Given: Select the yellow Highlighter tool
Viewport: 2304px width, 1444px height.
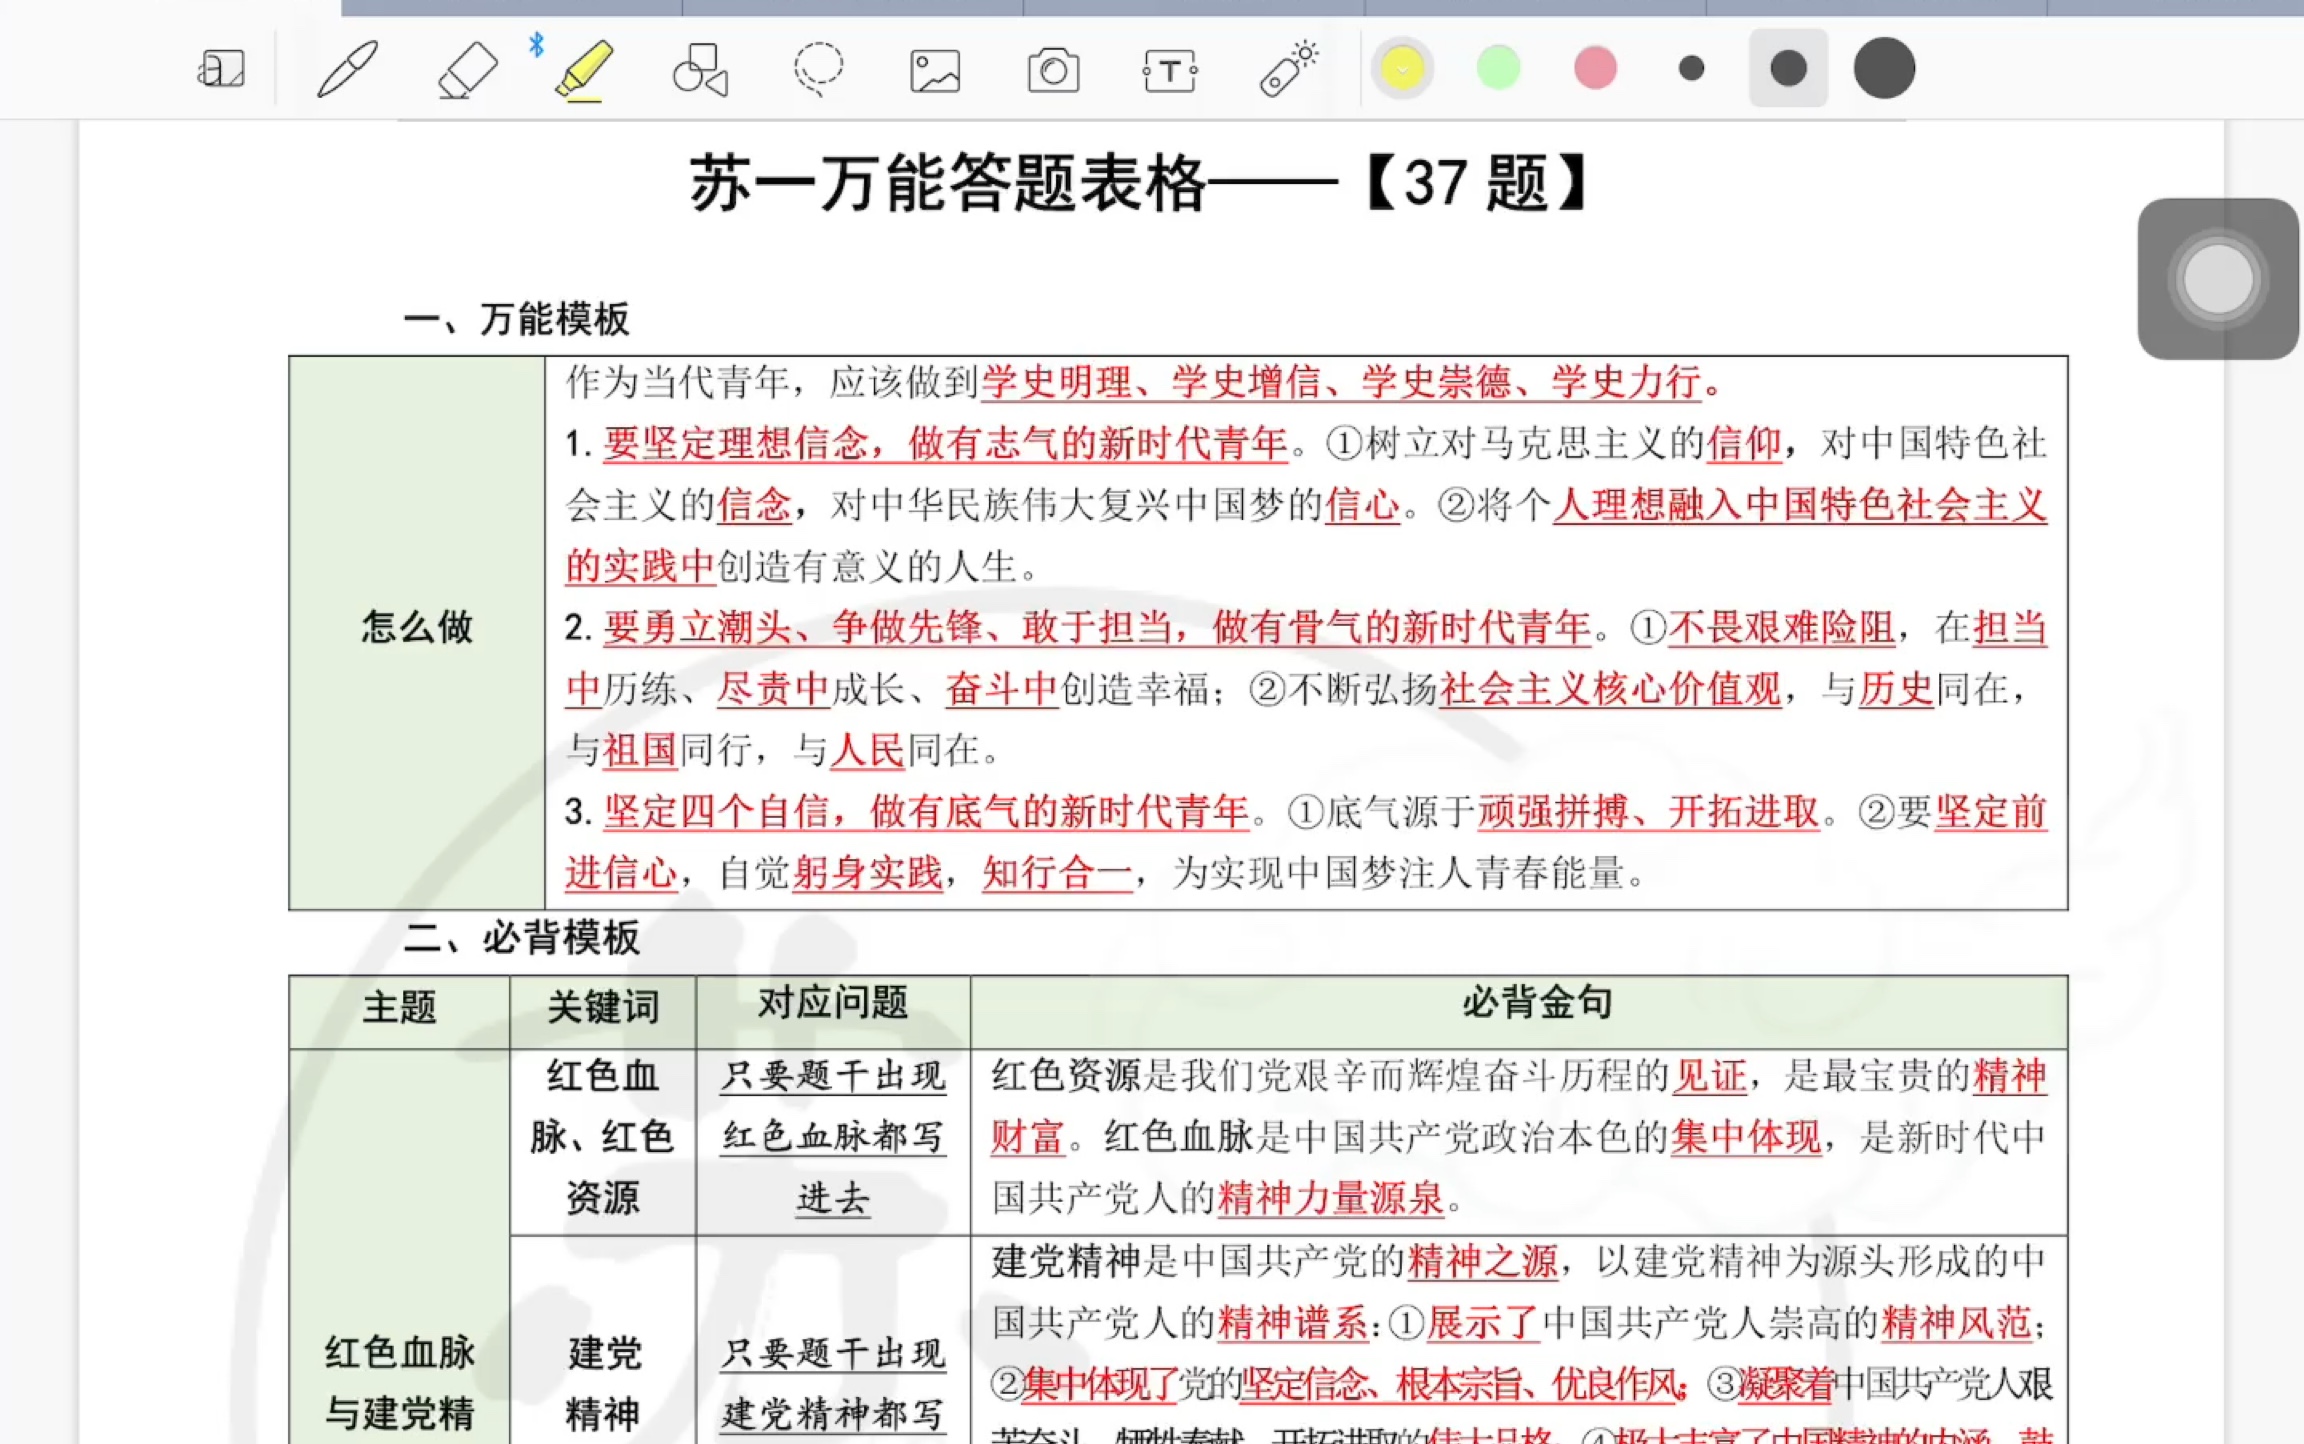Looking at the screenshot, I should click(x=584, y=69).
